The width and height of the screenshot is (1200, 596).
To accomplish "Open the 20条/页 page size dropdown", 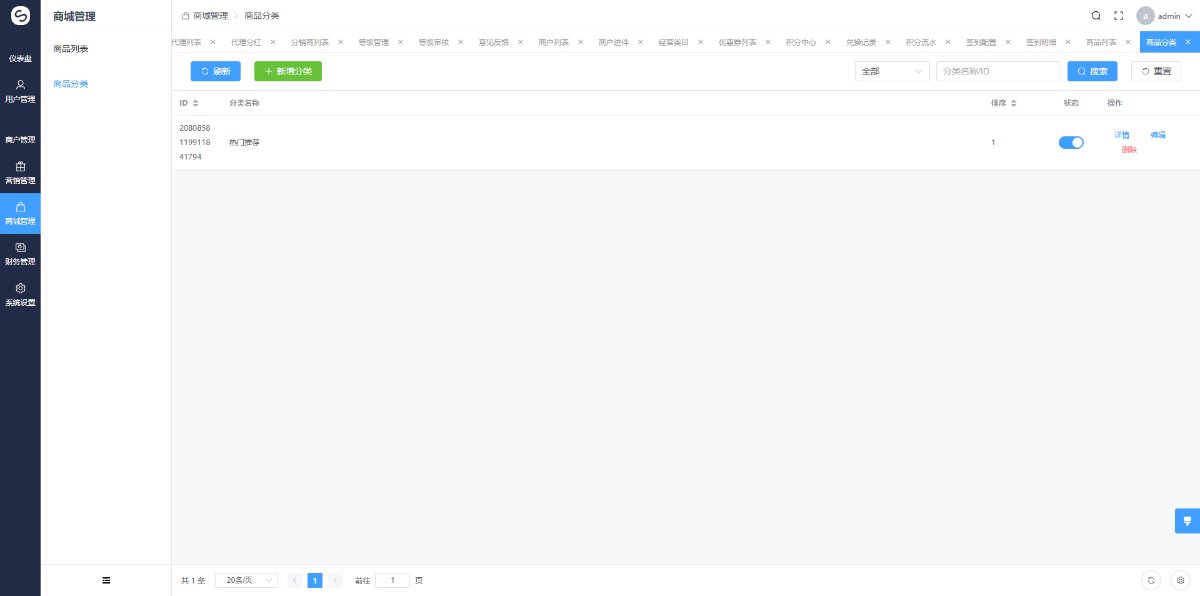I will point(246,580).
